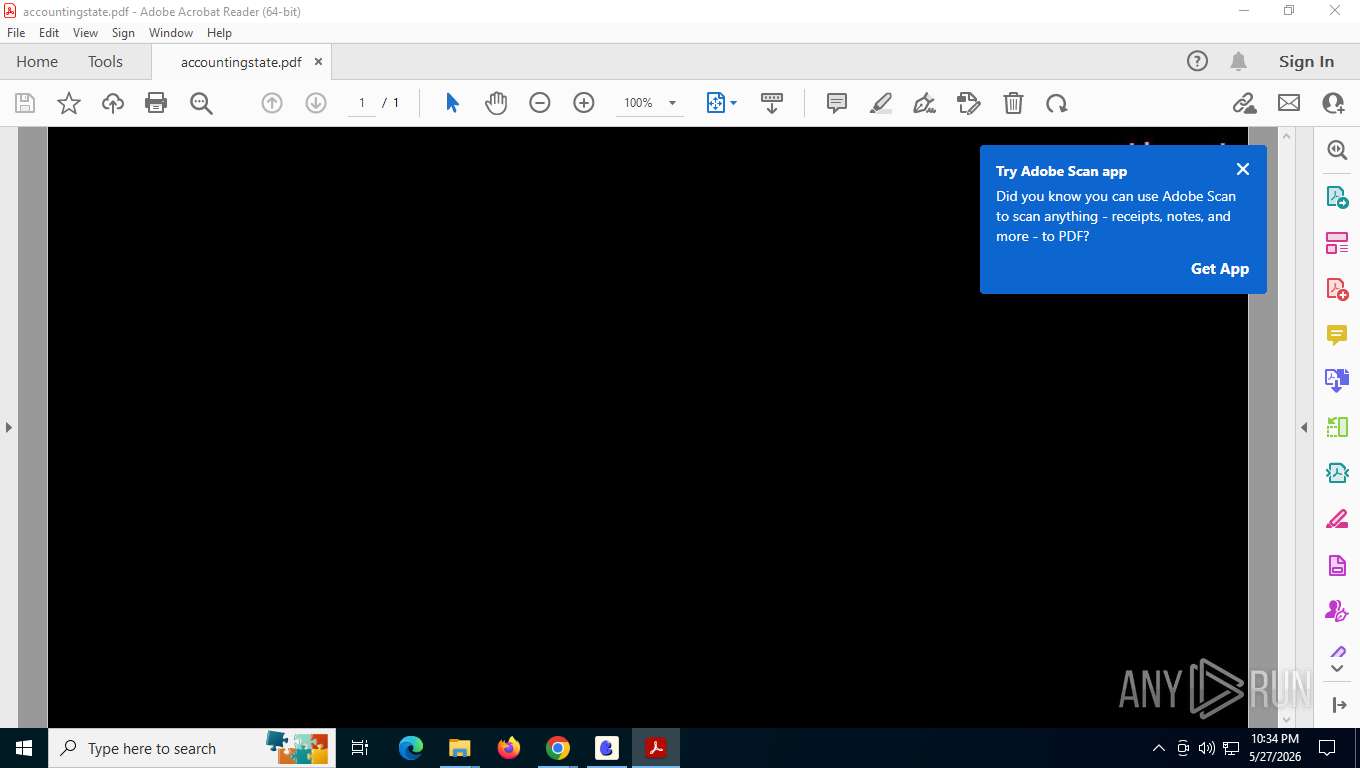The width and height of the screenshot is (1360, 768).
Task: Open the yellow Comment tool
Action: point(1337,335)
